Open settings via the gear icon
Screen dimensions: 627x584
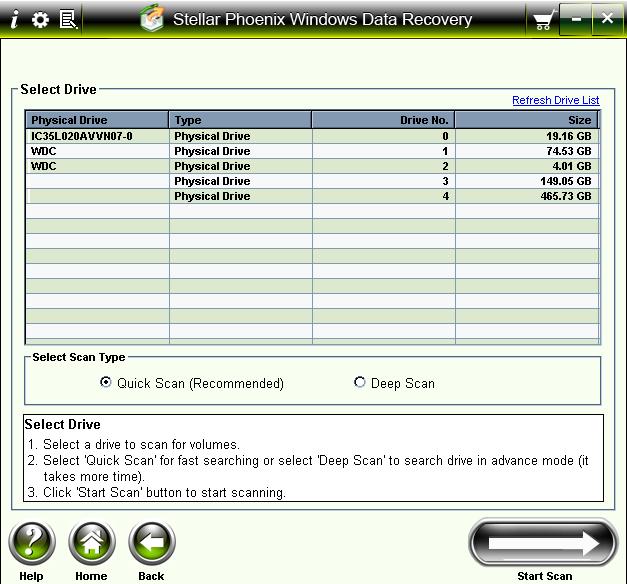(x=40, y=19)
